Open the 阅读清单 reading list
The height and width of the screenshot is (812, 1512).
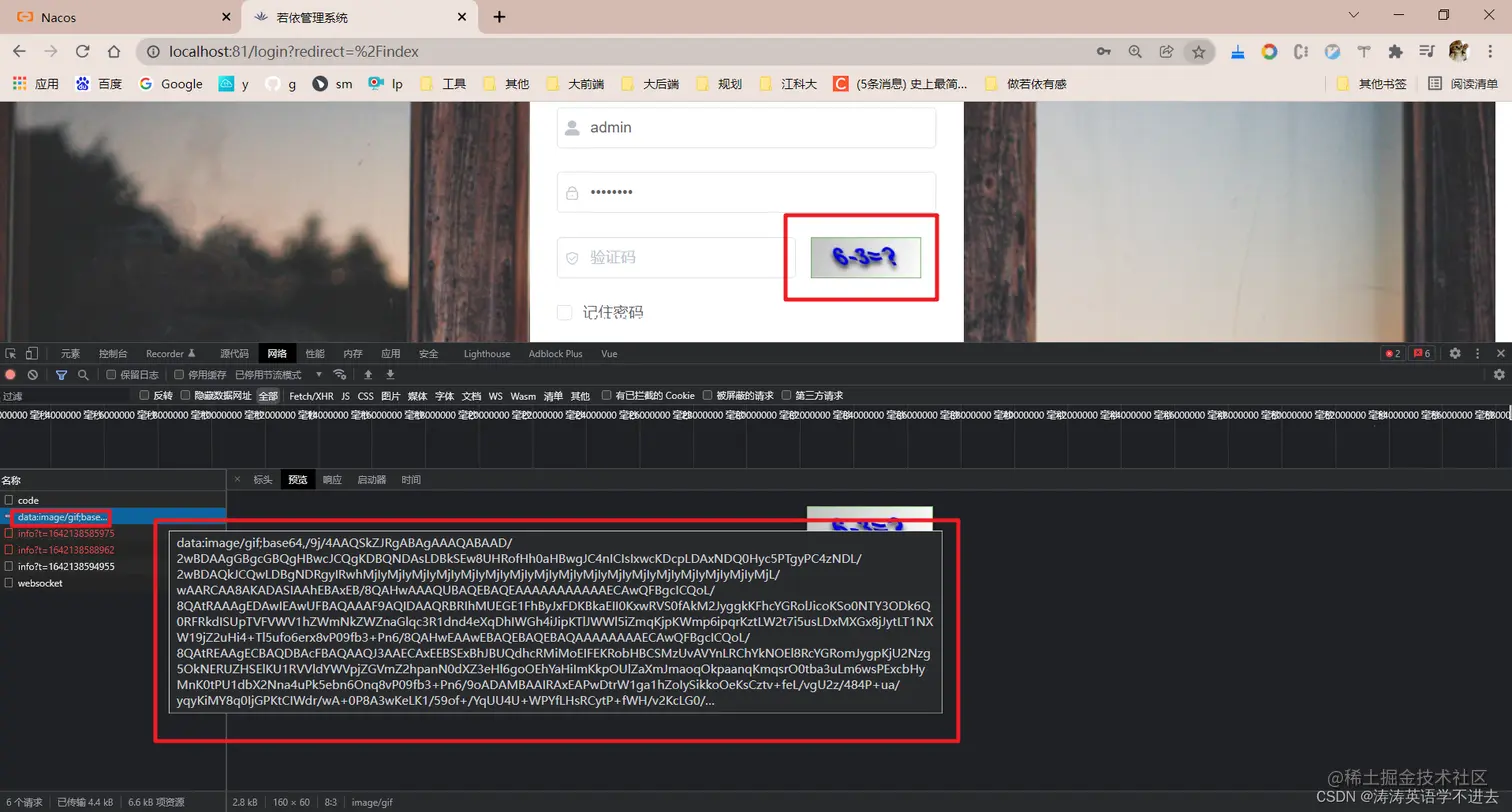[x=1463, y=84]
